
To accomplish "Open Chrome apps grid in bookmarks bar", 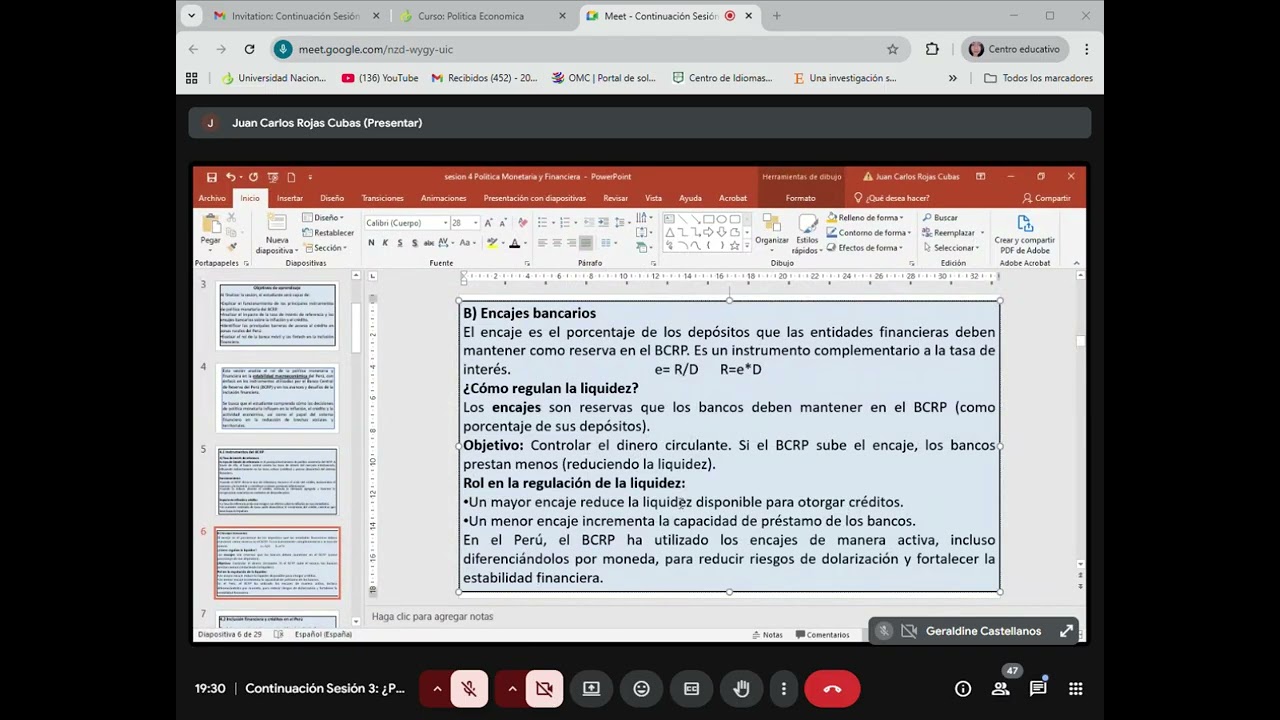I will (x=192, y=78).
